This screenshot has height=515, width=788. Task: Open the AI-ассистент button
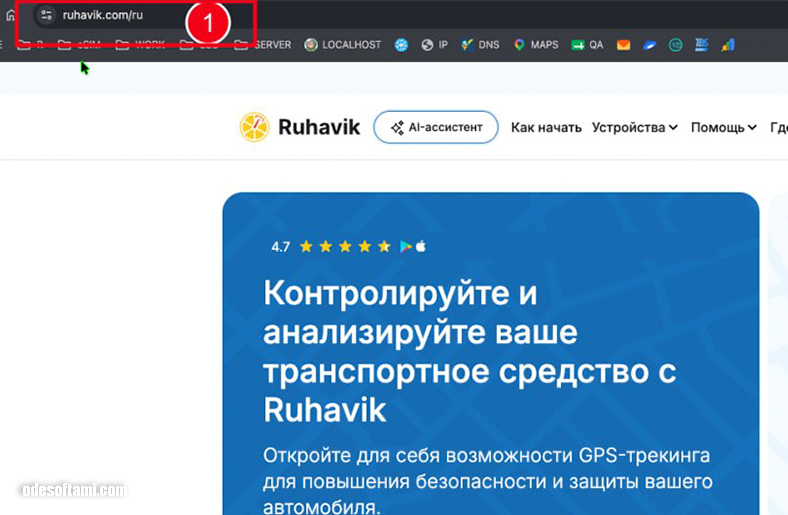tap(436, 127)
